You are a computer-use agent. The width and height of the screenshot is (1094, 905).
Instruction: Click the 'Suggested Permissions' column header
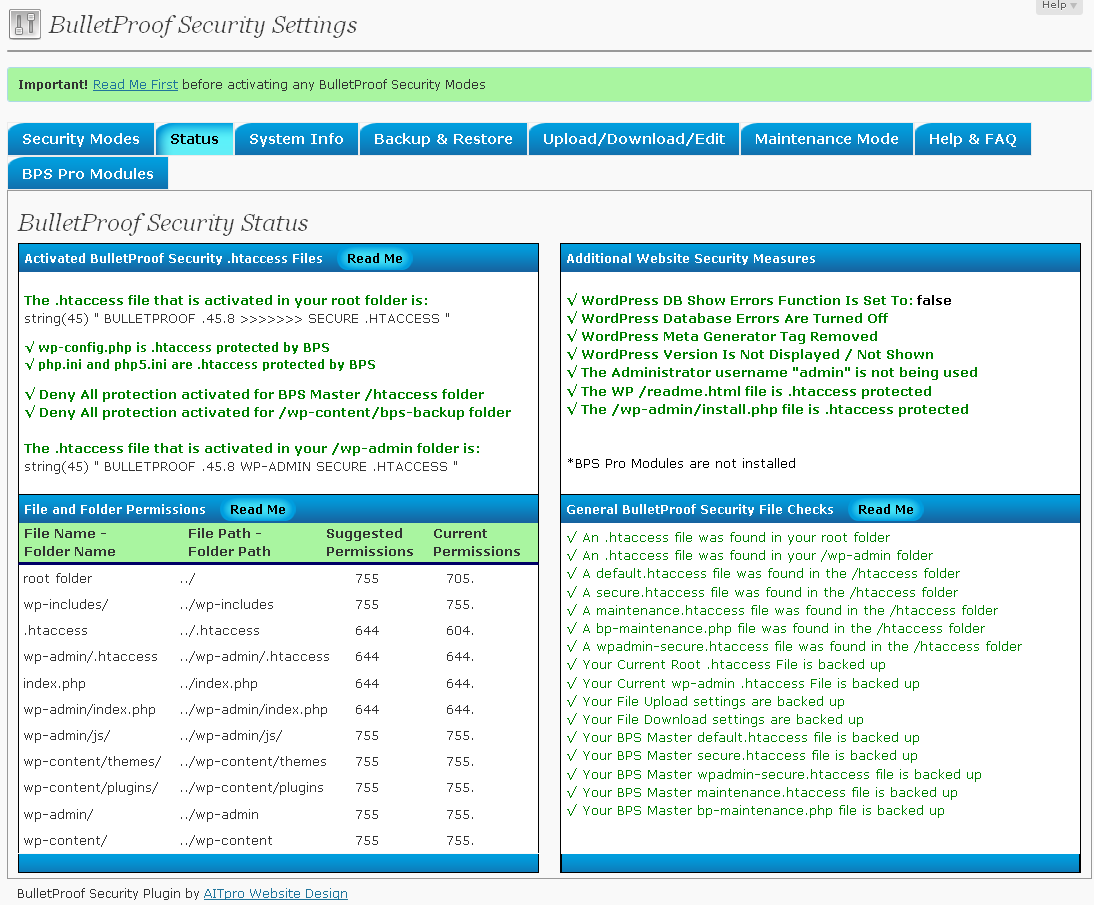click(x=370, y=542)
